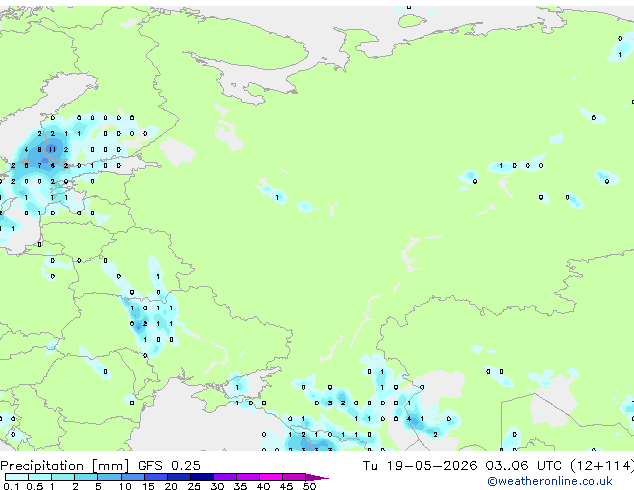Select the '03..06 UTC' time range text
This screenshot has height=490, width=634.
(x=523, y=466)
